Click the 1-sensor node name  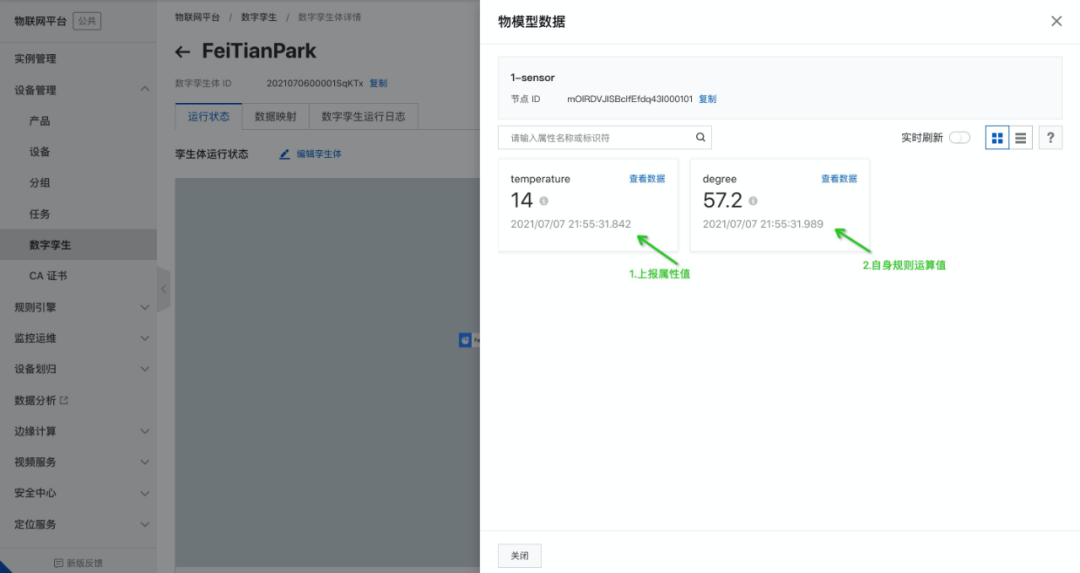coord(532,78)
